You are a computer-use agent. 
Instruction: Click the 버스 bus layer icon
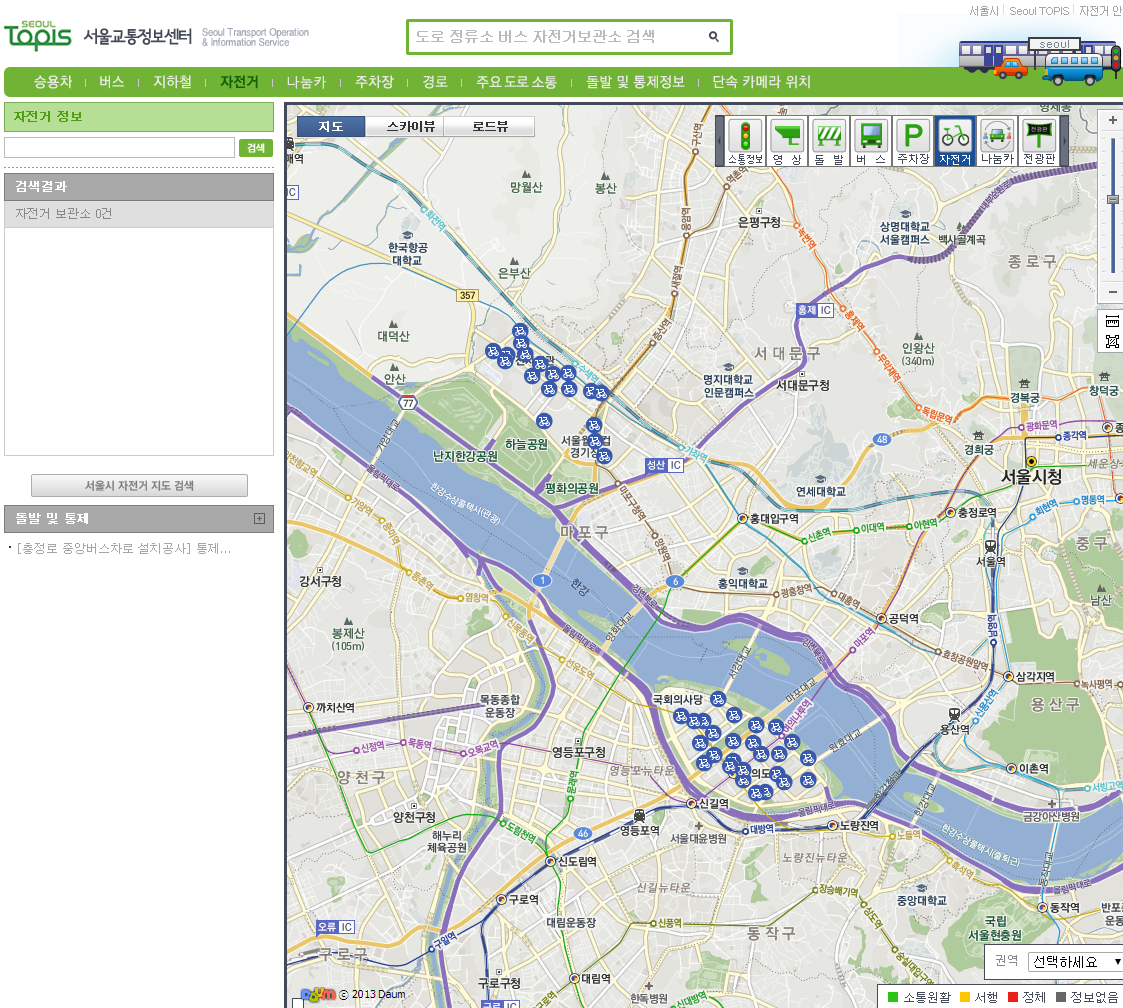tap(871, 140)
